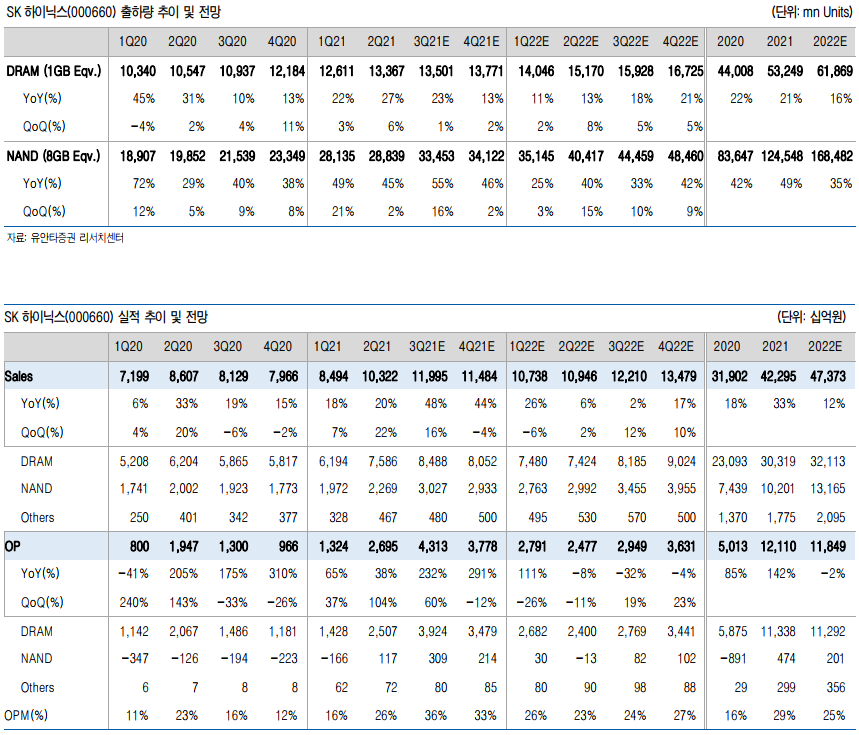Click DRAM annual OP 11,338
Viewport: 859px width, 735px height.
(778, 631)
